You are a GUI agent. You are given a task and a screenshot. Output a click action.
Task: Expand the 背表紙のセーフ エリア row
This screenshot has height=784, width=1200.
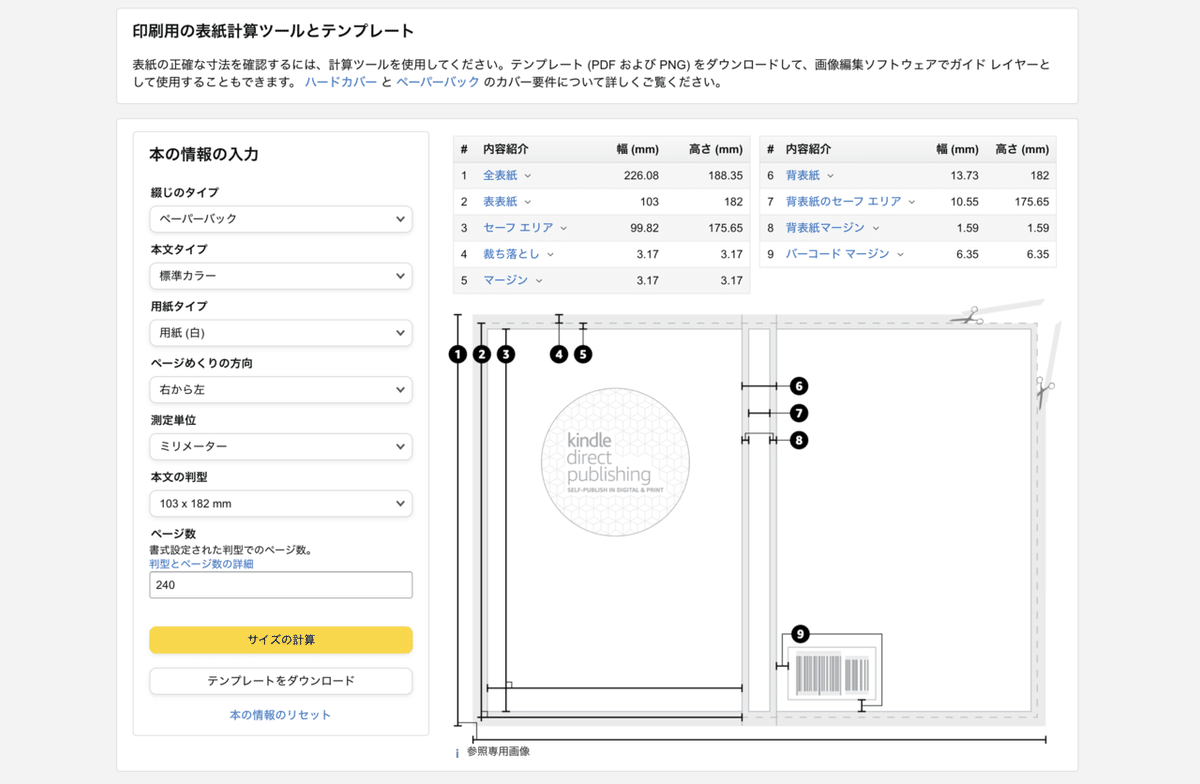(851, 202)
